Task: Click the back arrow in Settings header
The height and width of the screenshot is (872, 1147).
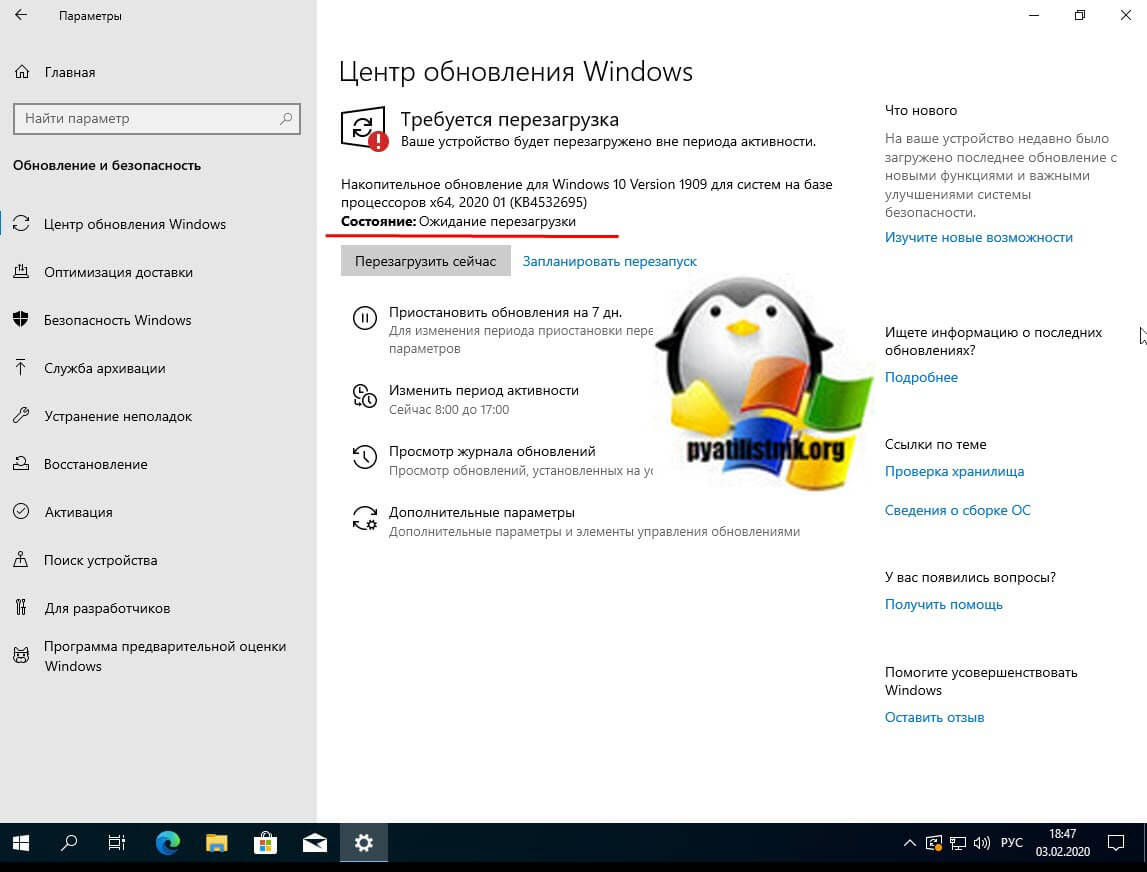Action: pyautogui.click(x=22, y=16)
